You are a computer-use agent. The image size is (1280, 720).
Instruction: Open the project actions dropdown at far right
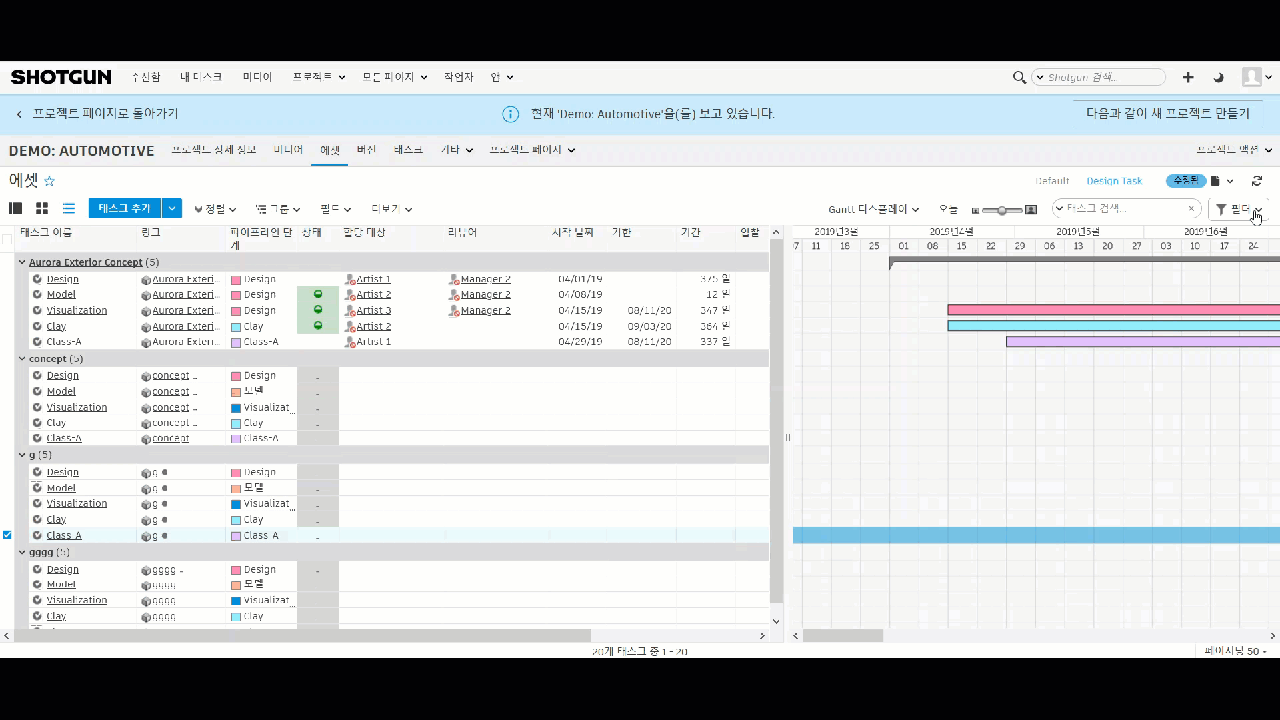(1234, 150)
